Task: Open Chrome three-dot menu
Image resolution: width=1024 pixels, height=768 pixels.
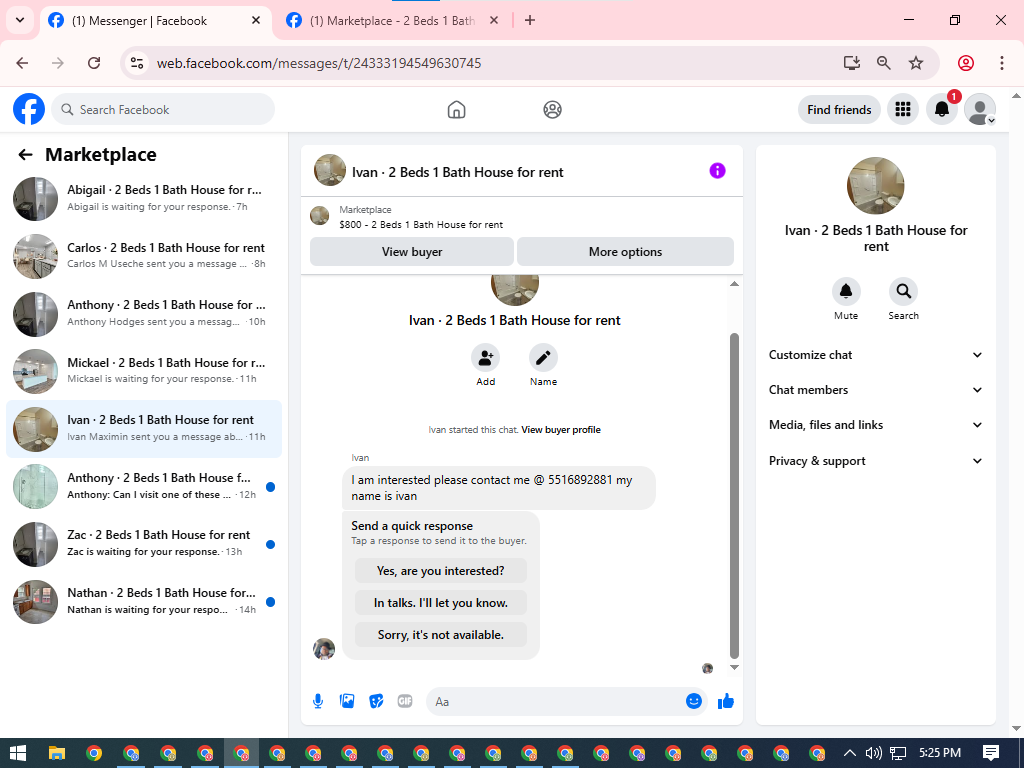Action: coord(1002,63)
